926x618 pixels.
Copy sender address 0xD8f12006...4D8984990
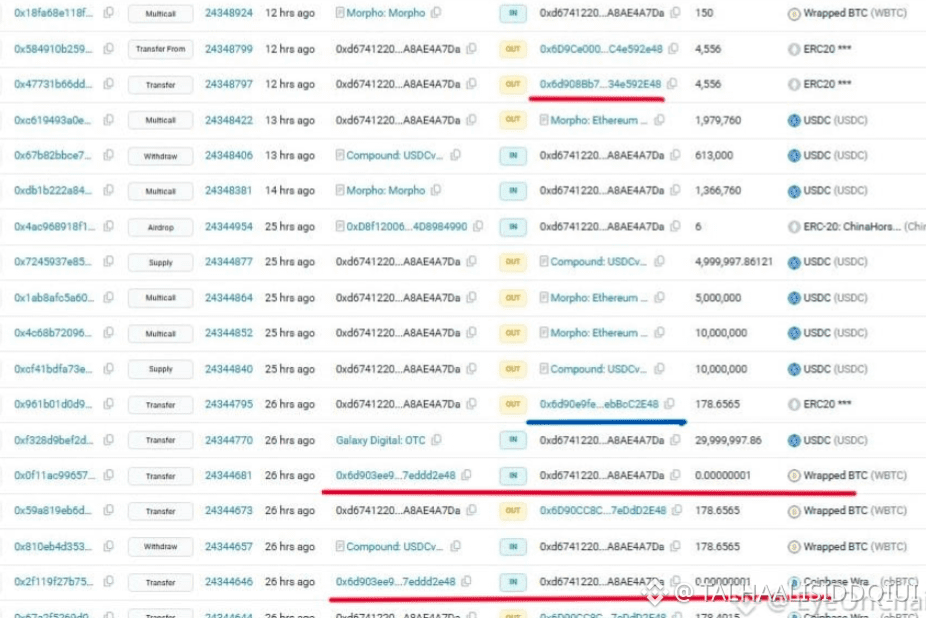pos(478,226)
